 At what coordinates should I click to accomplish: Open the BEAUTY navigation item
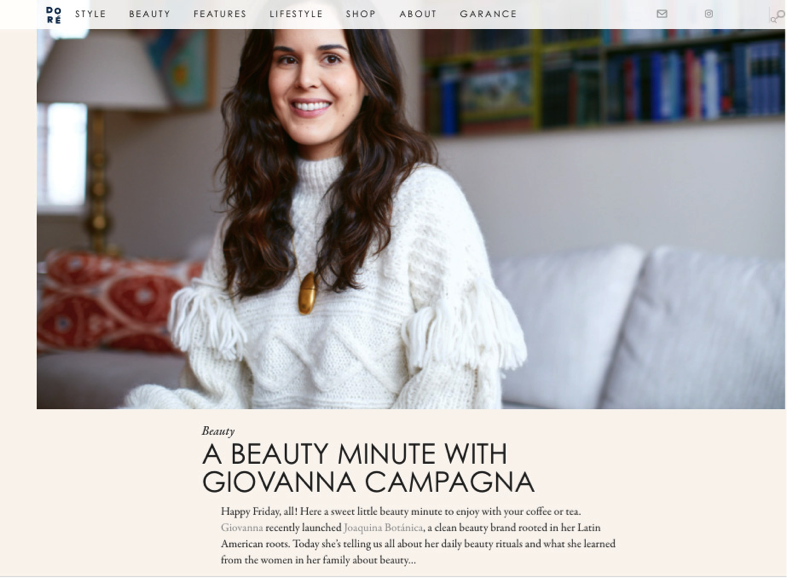[150, 14]
